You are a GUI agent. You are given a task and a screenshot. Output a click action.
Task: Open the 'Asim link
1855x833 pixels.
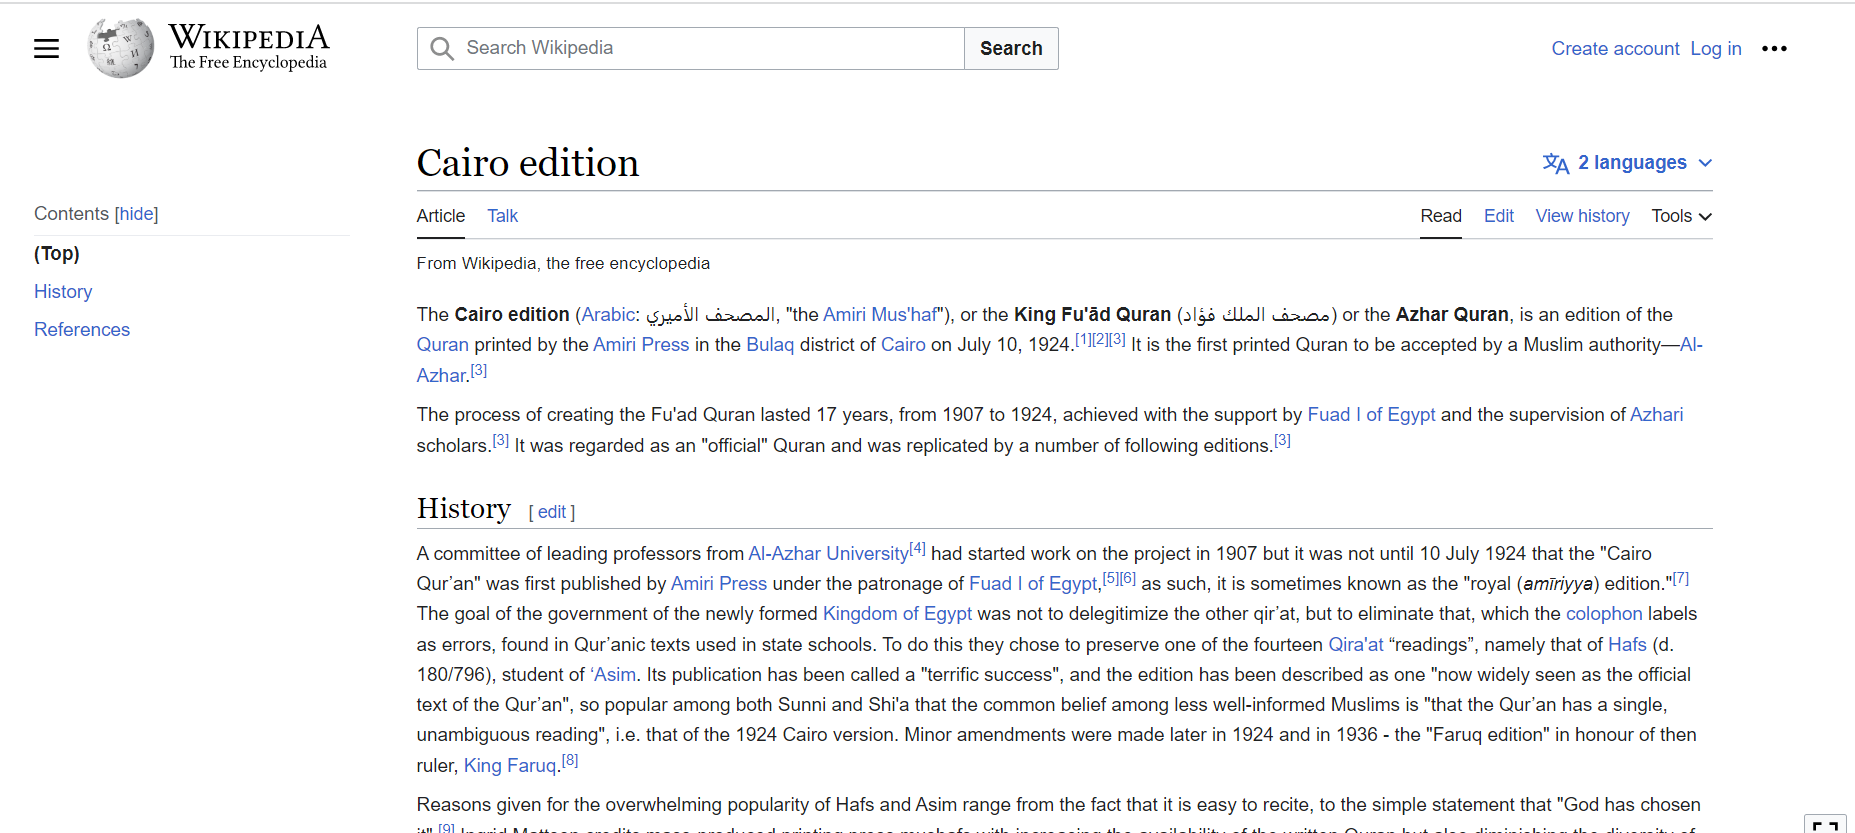(x=613, y=675)
